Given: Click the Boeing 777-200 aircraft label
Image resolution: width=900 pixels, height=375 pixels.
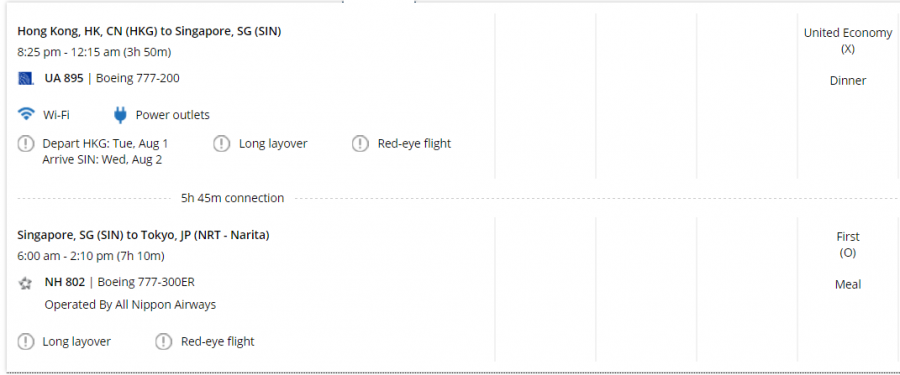Looking at the screenshot, I should [138, 78].
